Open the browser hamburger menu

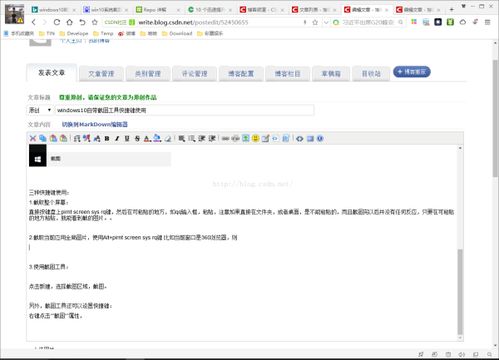[487, 22]
